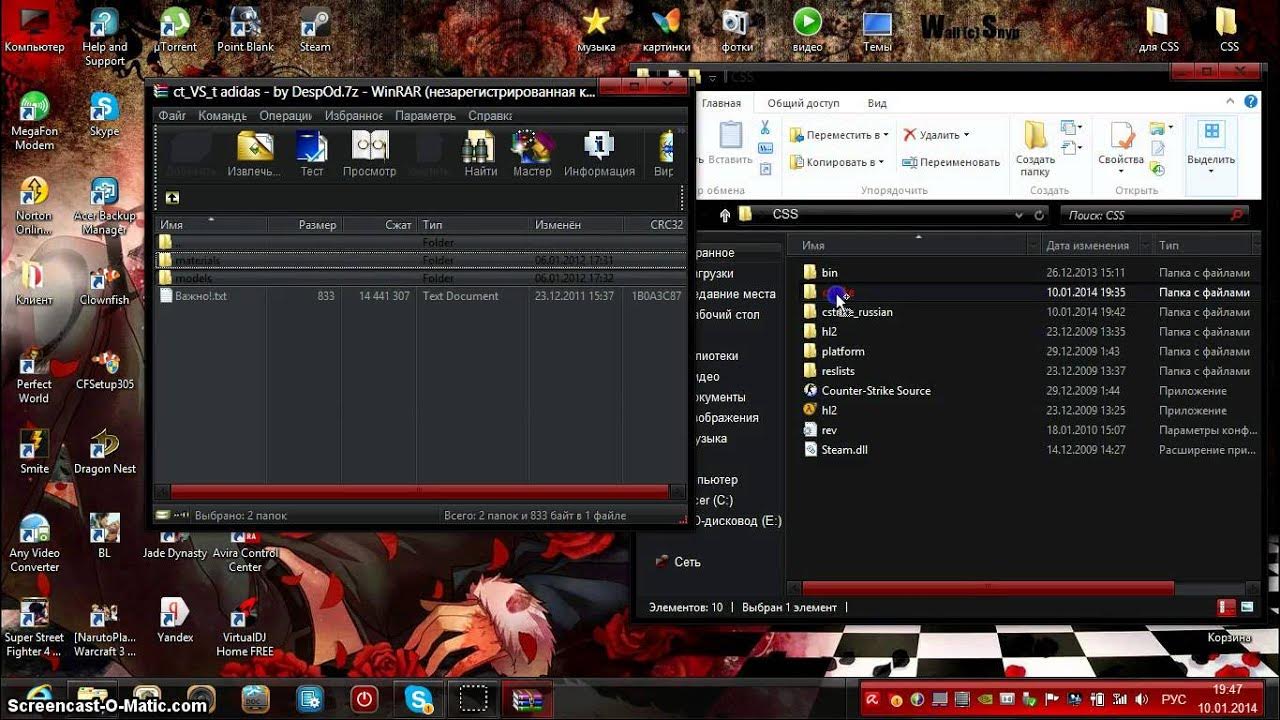This screenshot has height=720, width=1280.
Task: Open the Параметры menu in WinRAR
Action: pos(425,116)
